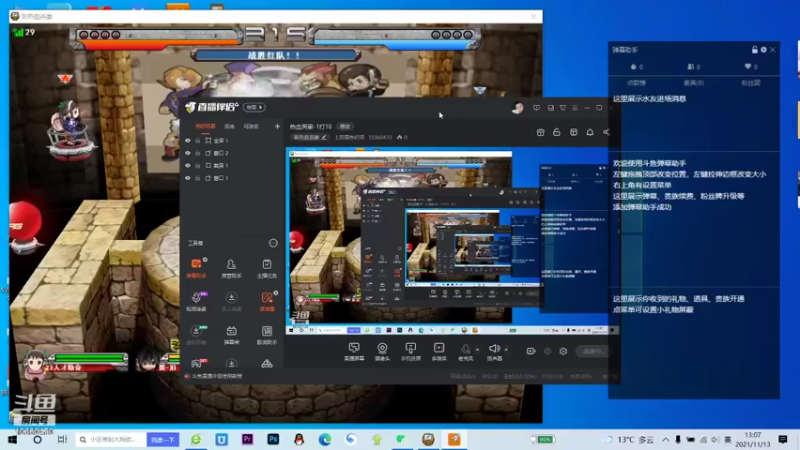This screenshot has height=450, width=800.
Task: Collapse the 工具箱 toolbox with the round button
Action: coord(273,243)
